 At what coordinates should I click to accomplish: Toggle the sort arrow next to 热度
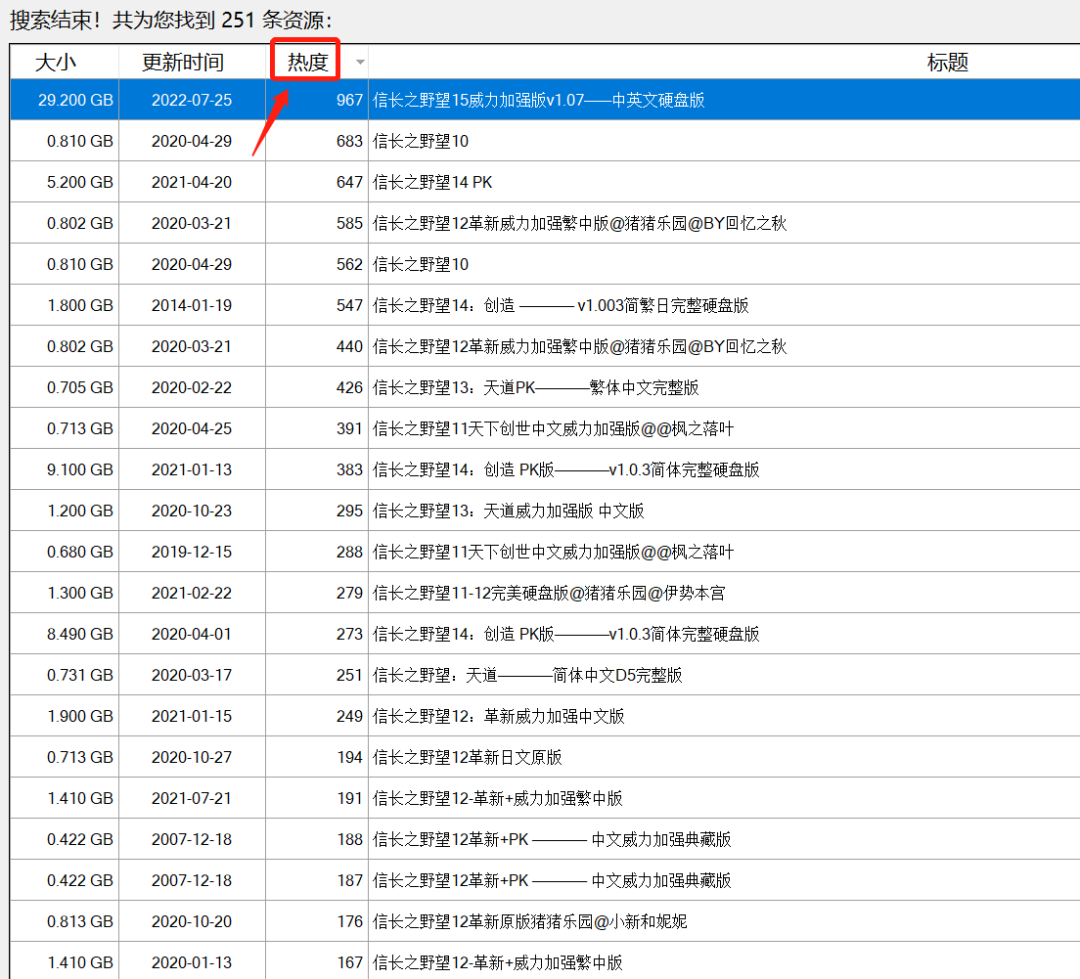click(360, 63)
